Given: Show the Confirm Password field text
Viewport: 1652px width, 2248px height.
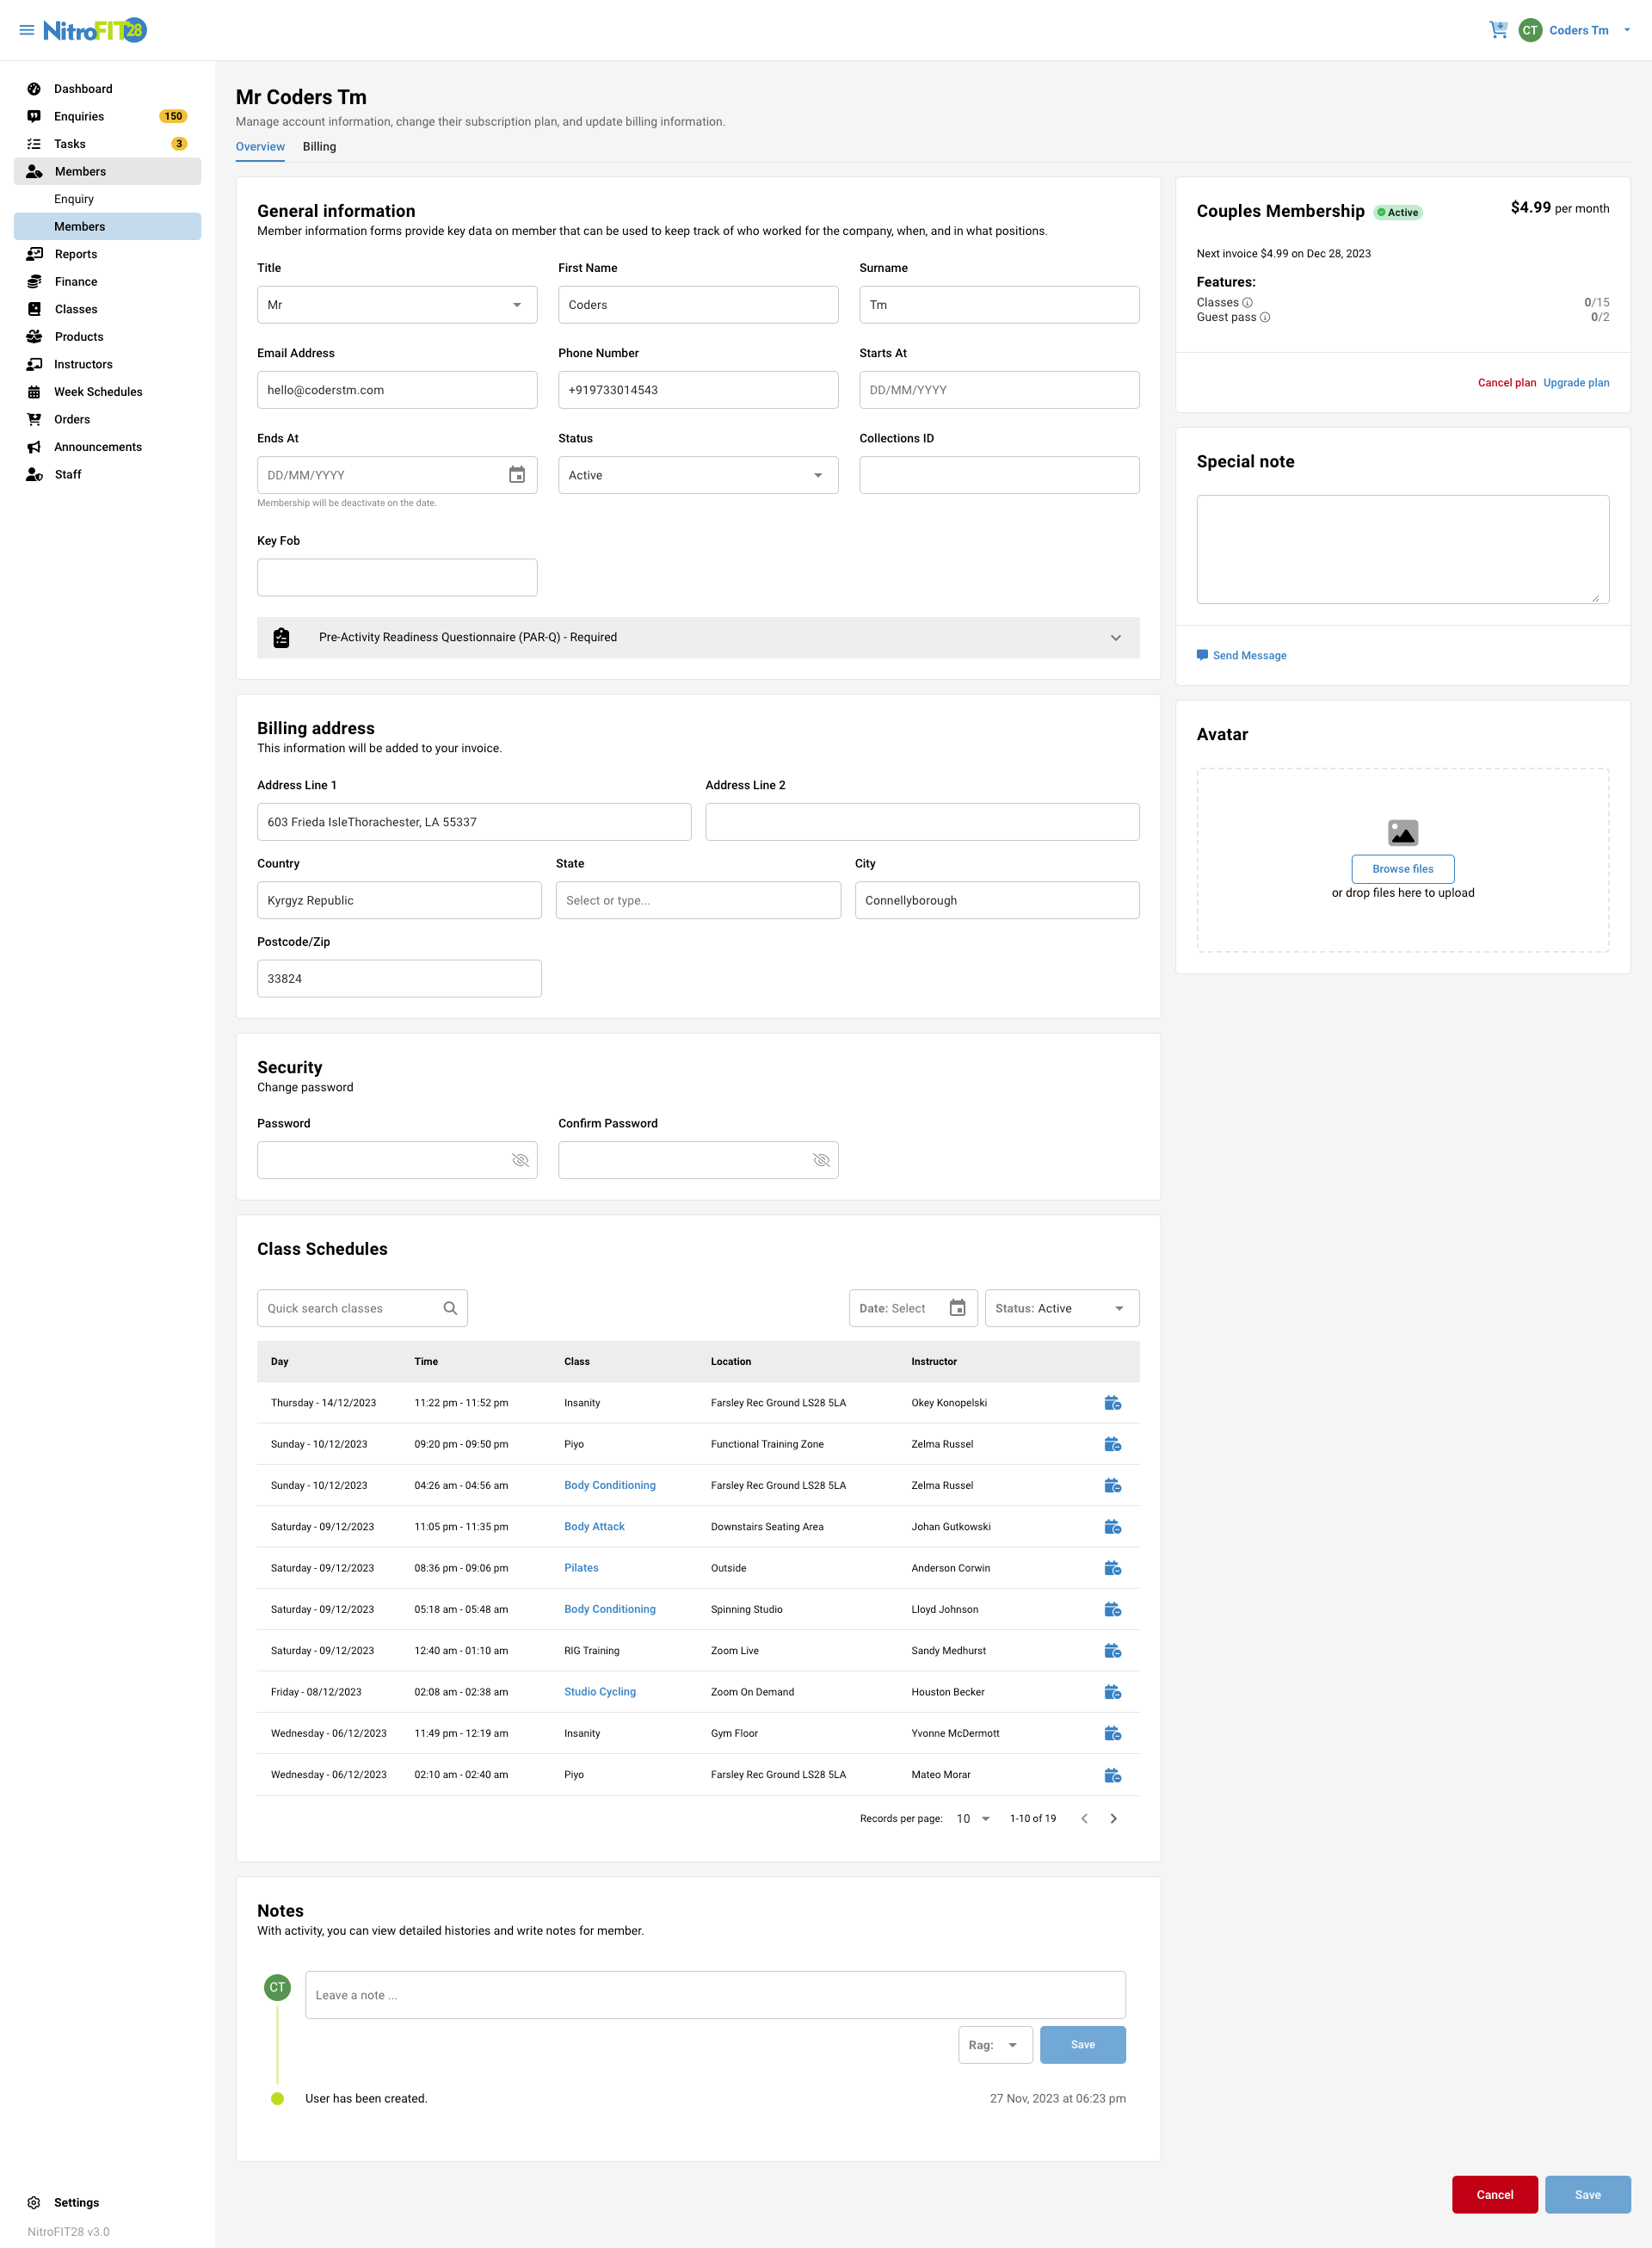Looking at the screenshot, I should [820, 1160].
